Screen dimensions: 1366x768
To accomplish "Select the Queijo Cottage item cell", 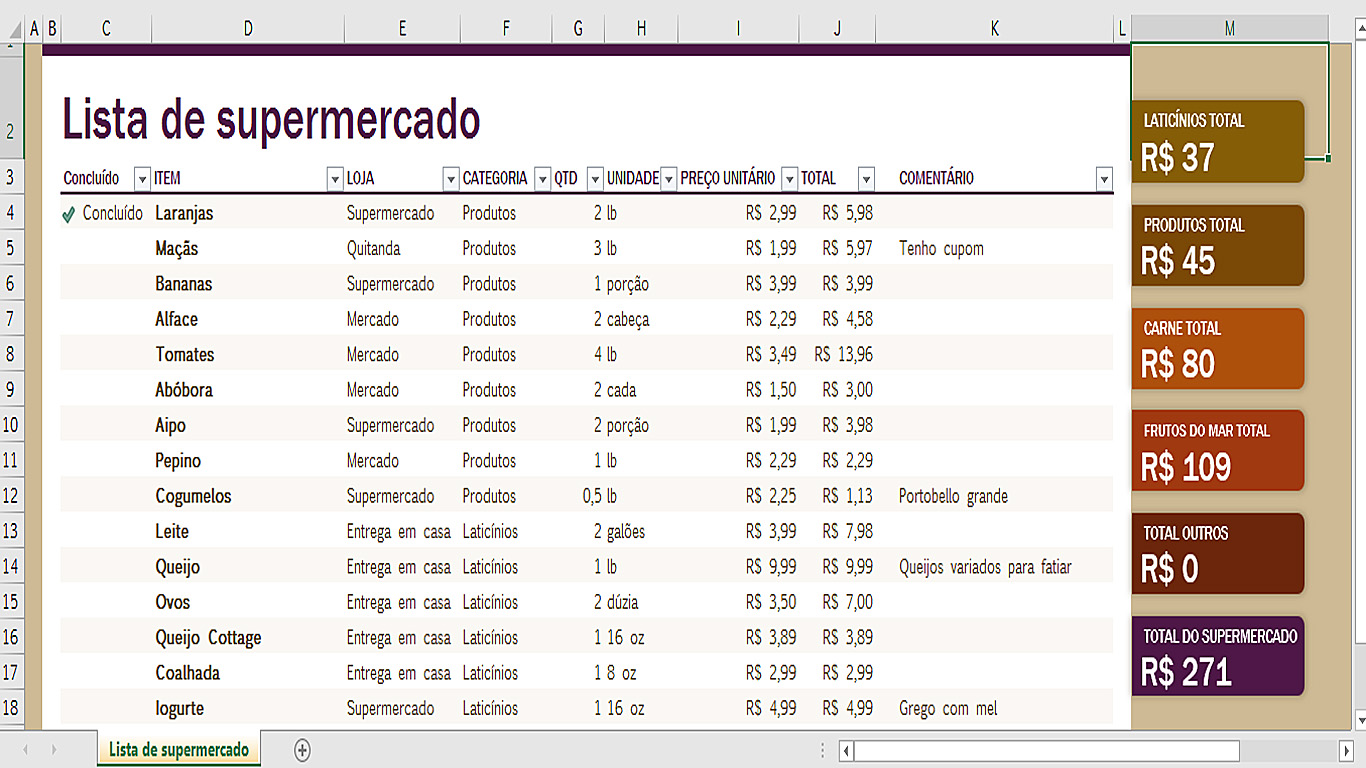I will pyautogui.click(x=248, y=638).
